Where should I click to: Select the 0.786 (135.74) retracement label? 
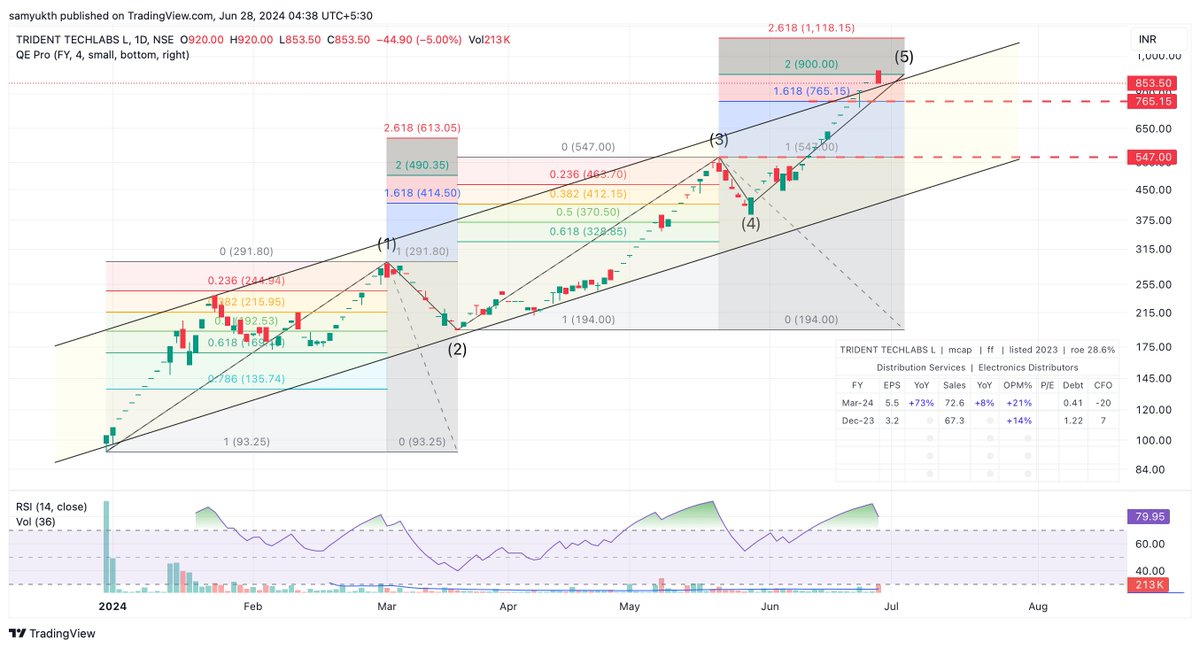click(246, 379)
